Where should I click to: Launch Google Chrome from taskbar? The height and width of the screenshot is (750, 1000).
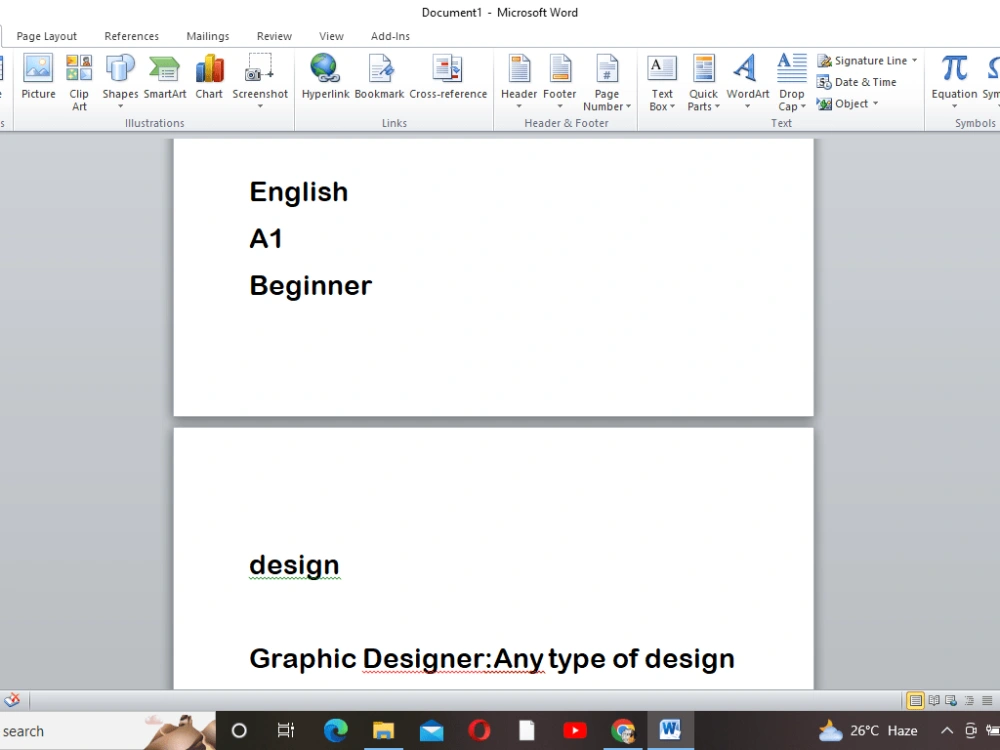coord(622,731)
